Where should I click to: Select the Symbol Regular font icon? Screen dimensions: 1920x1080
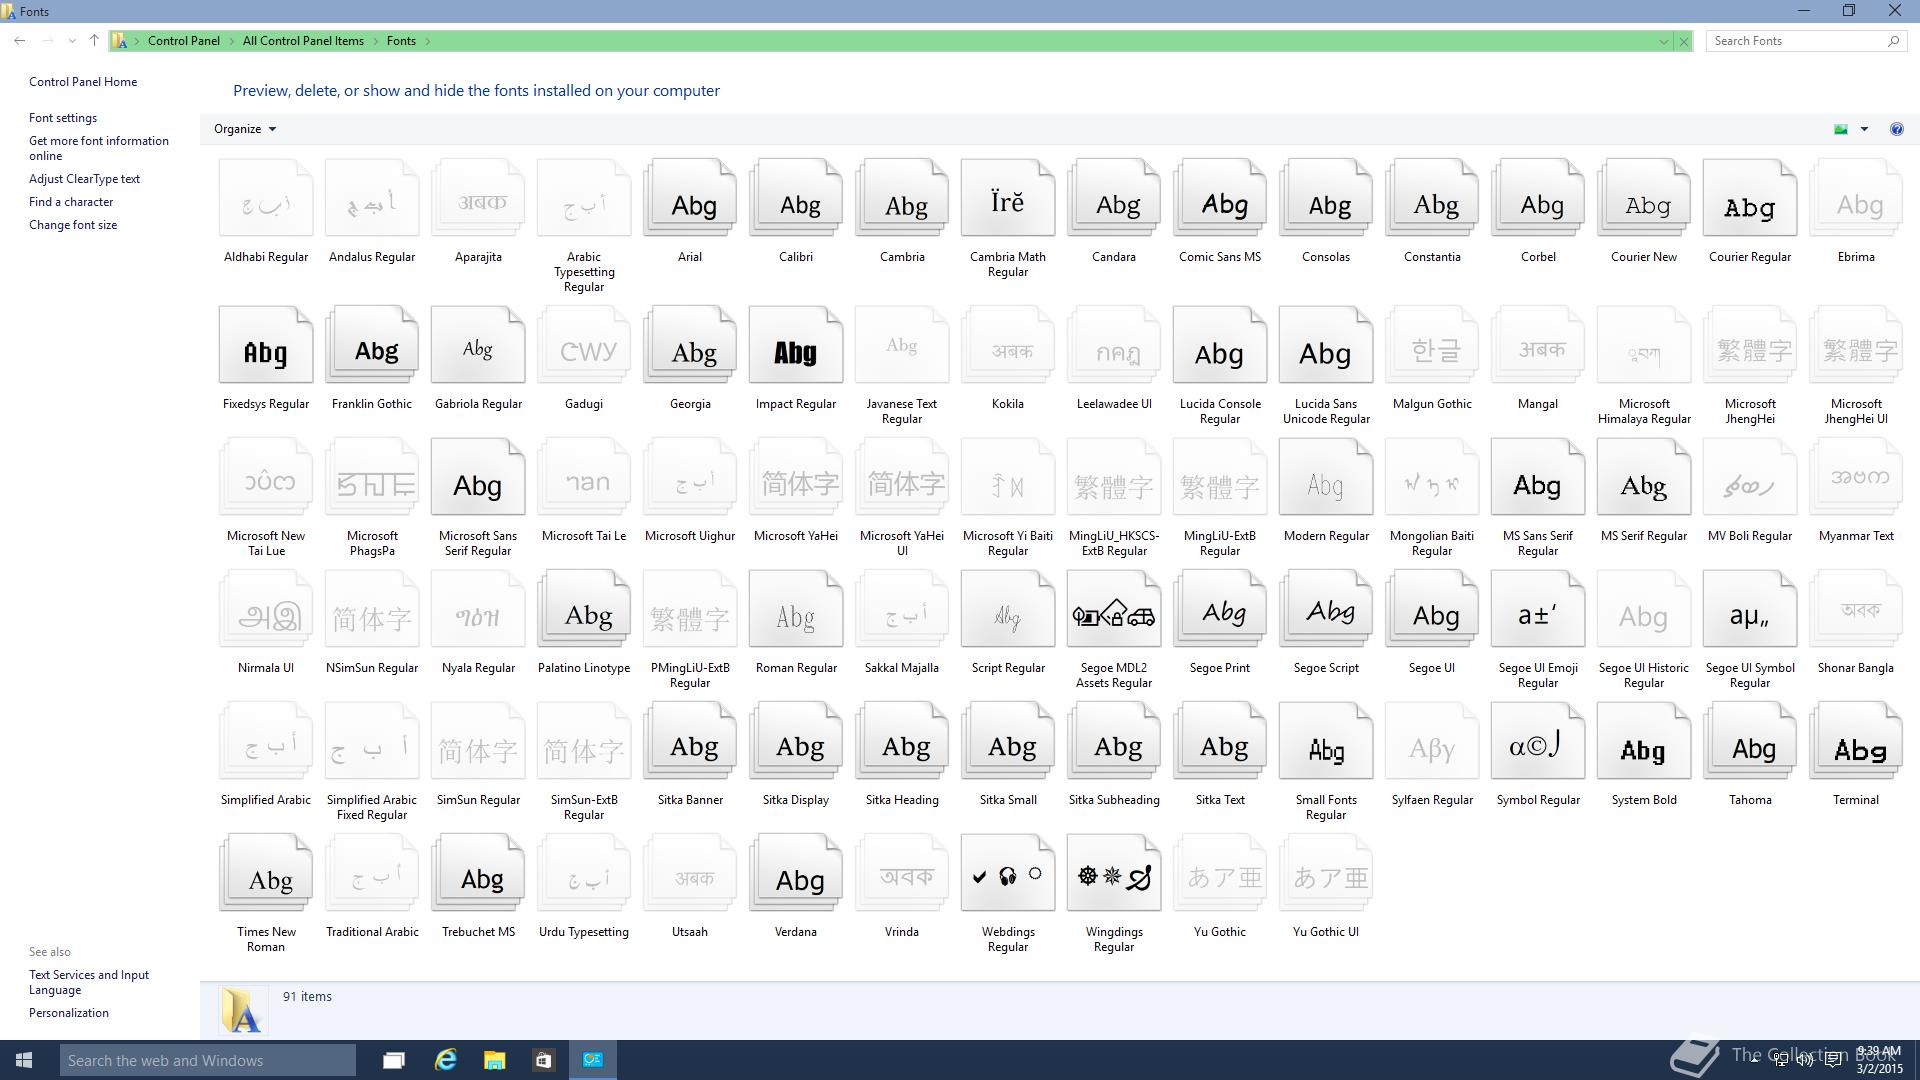[1538, 741]
